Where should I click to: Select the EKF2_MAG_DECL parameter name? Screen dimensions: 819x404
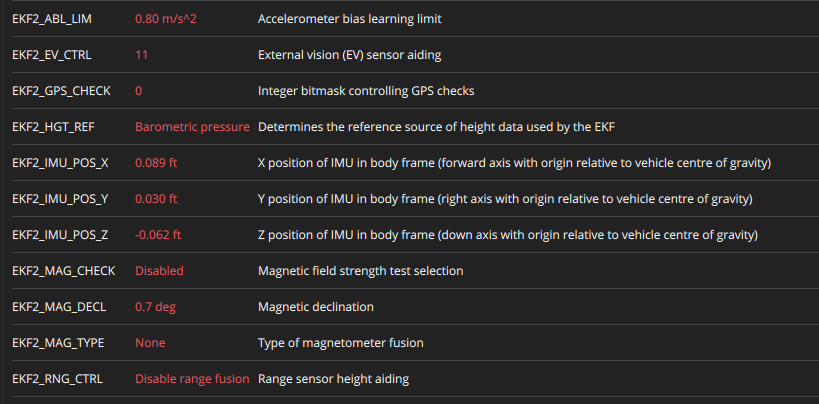click(x=59, y=307)
